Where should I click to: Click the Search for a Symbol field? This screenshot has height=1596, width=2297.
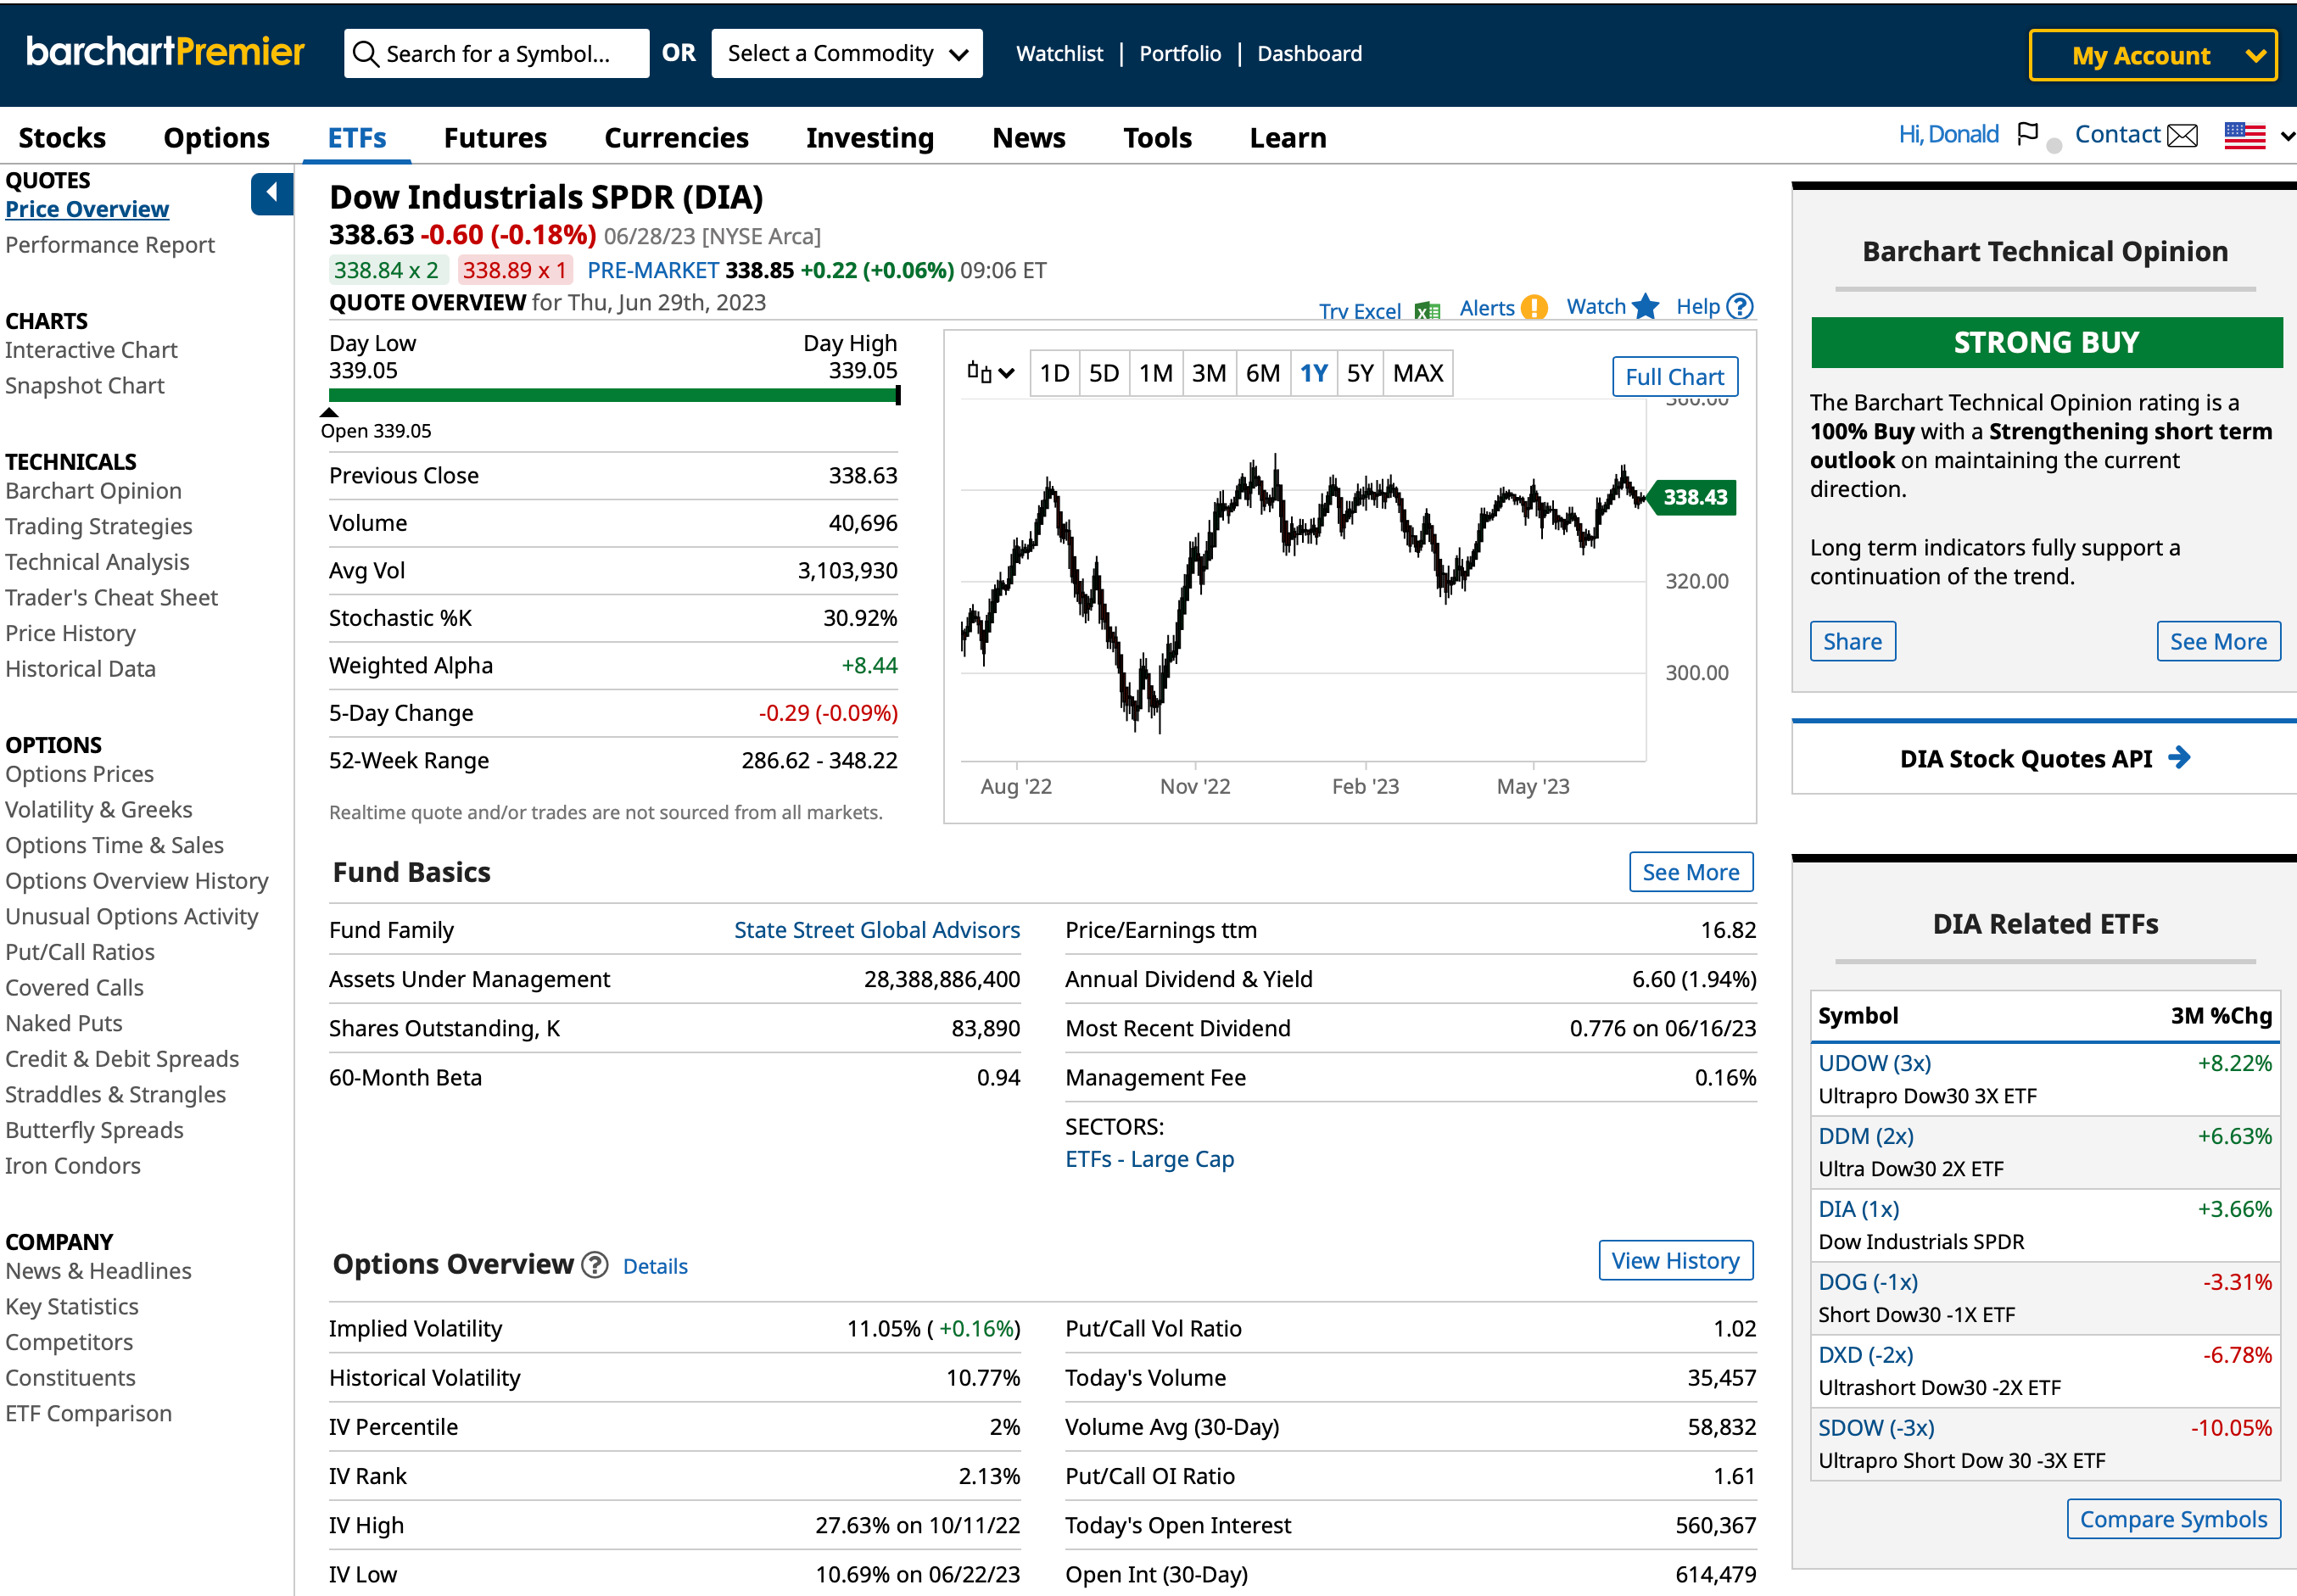click(x=496, y=54)
